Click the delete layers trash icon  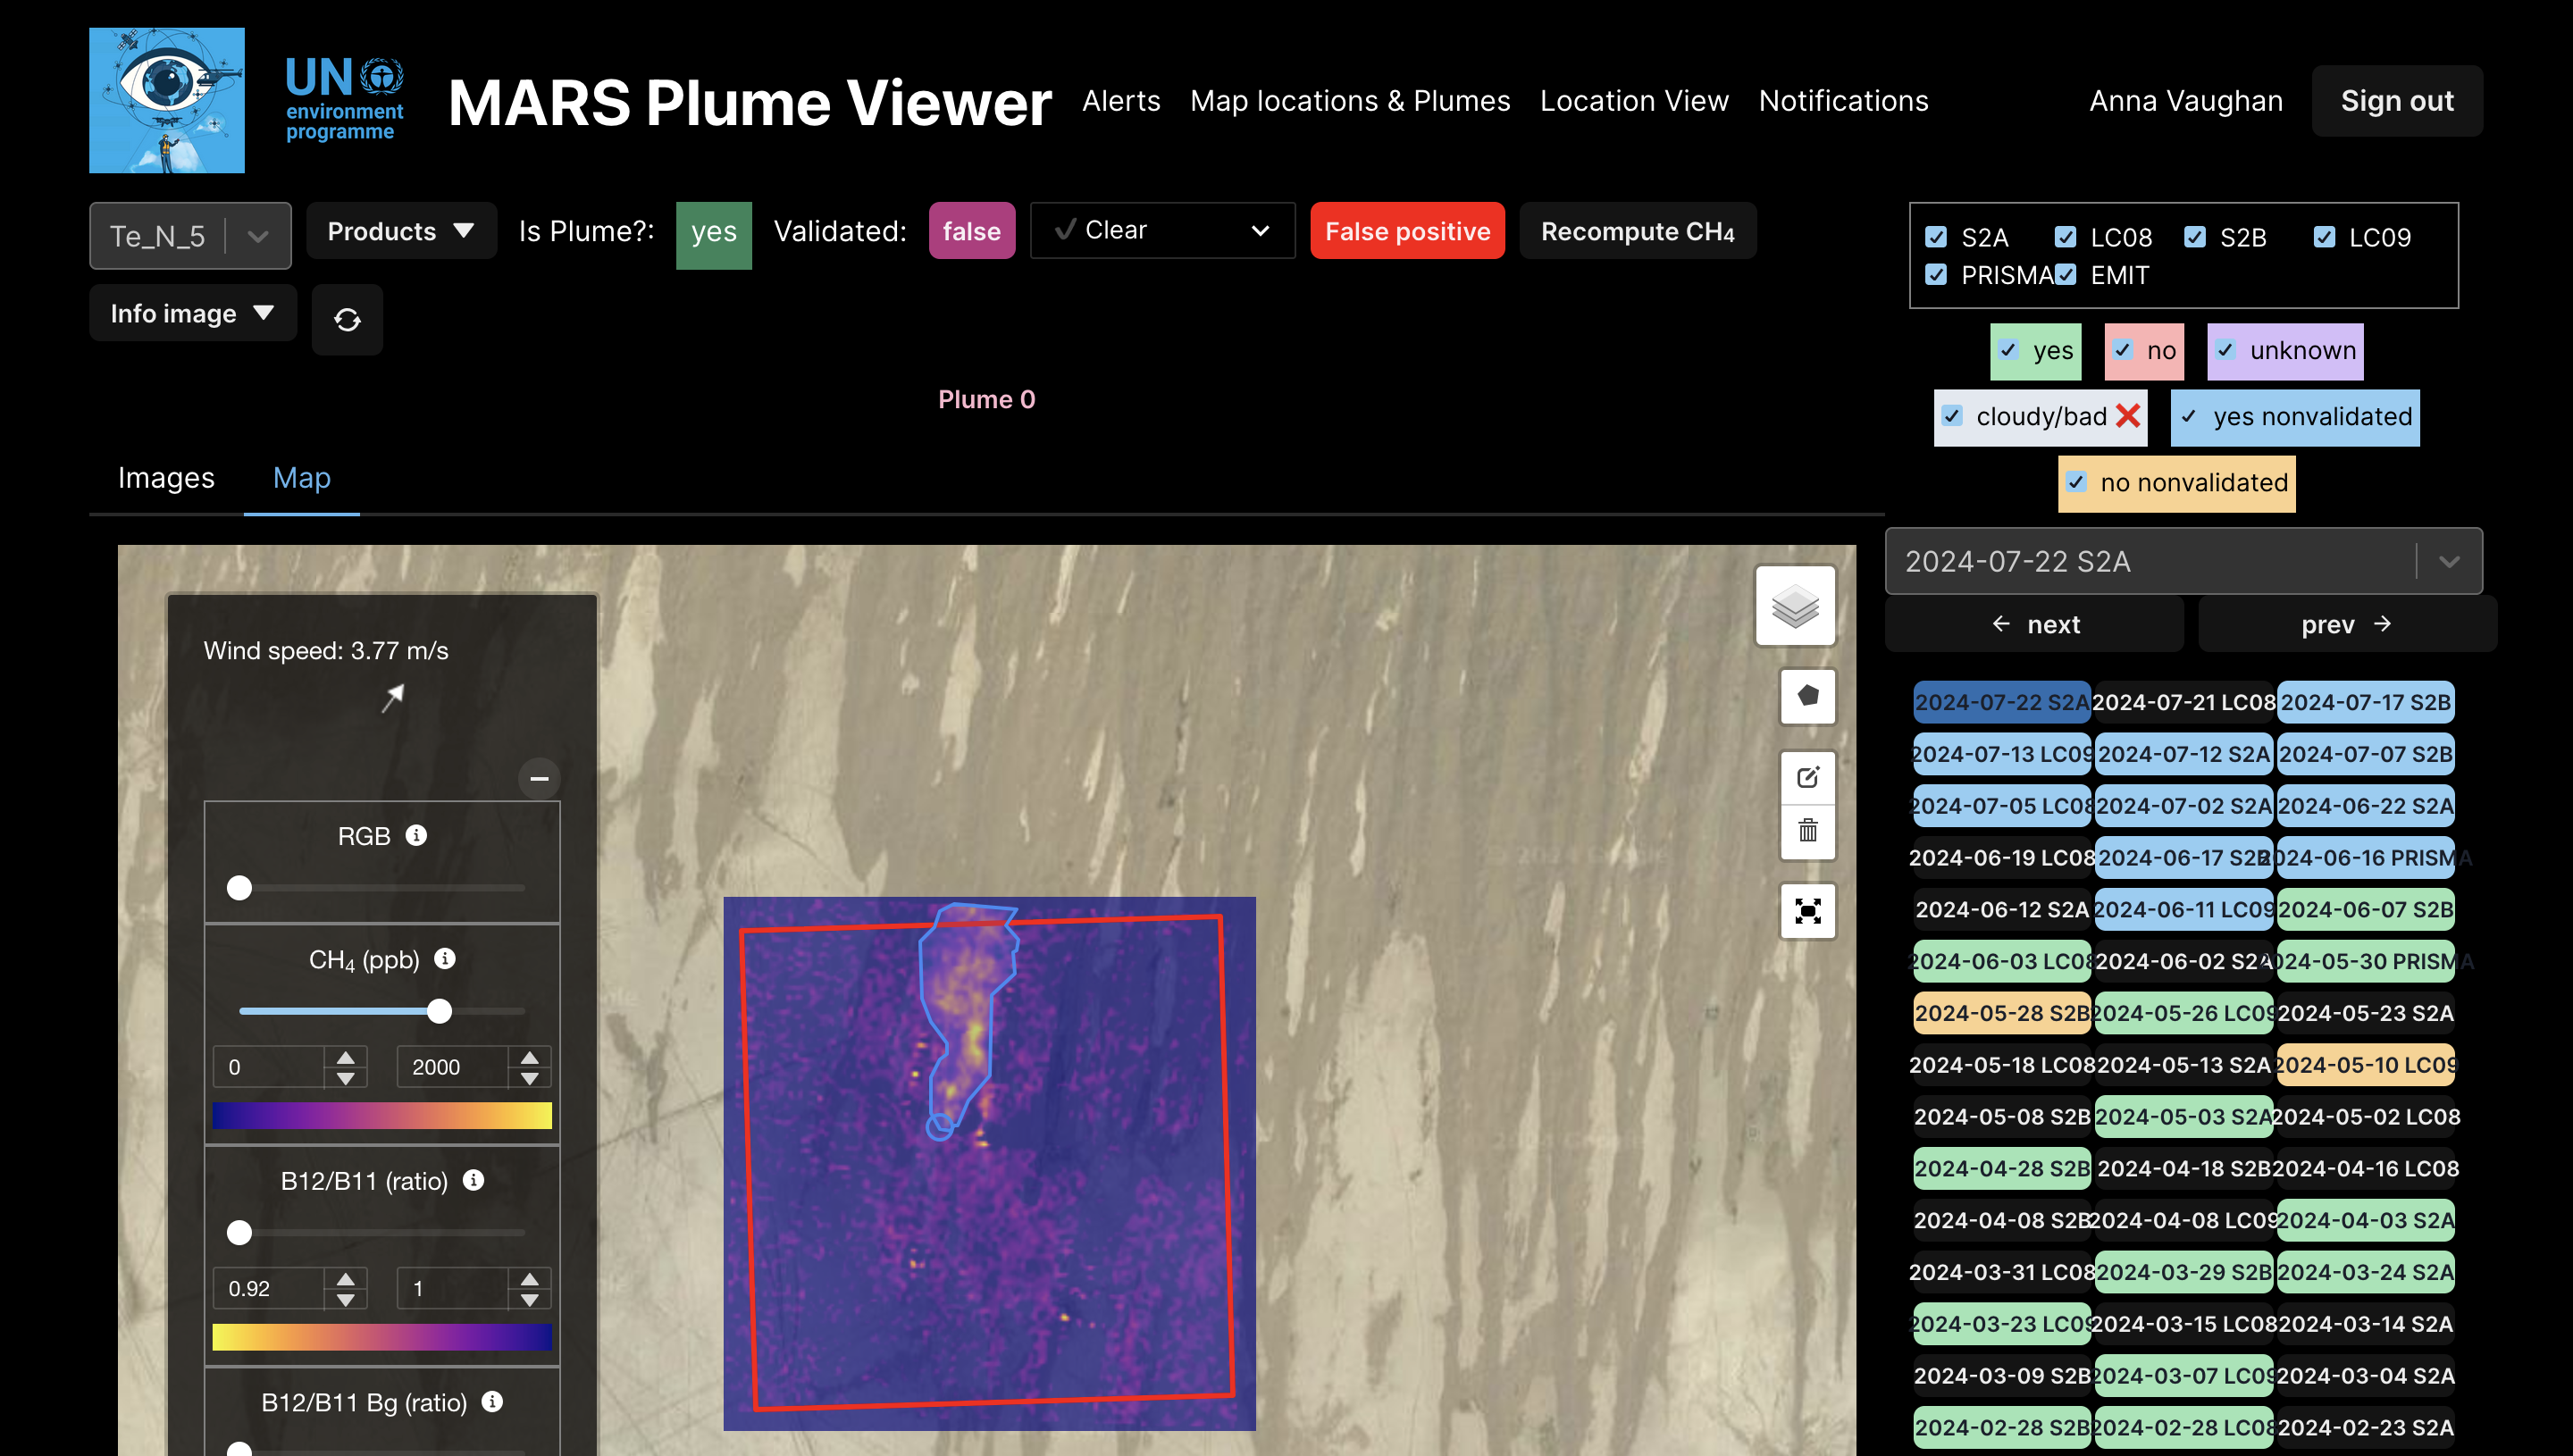(x=1807, y=830)
